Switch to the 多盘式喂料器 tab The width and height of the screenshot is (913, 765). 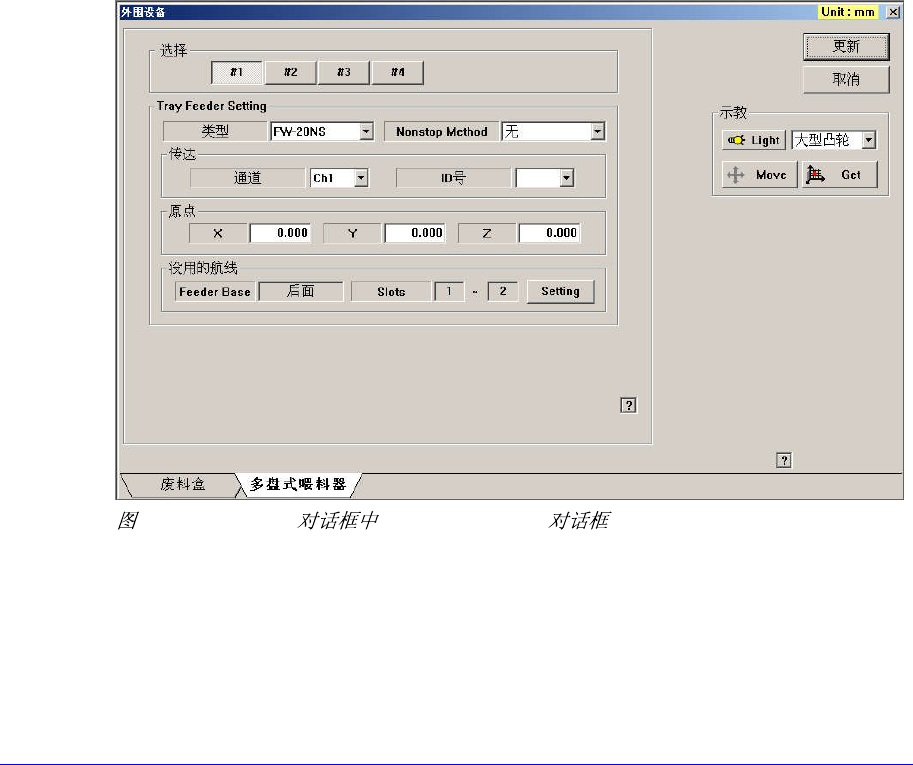[x=298, y=484]
